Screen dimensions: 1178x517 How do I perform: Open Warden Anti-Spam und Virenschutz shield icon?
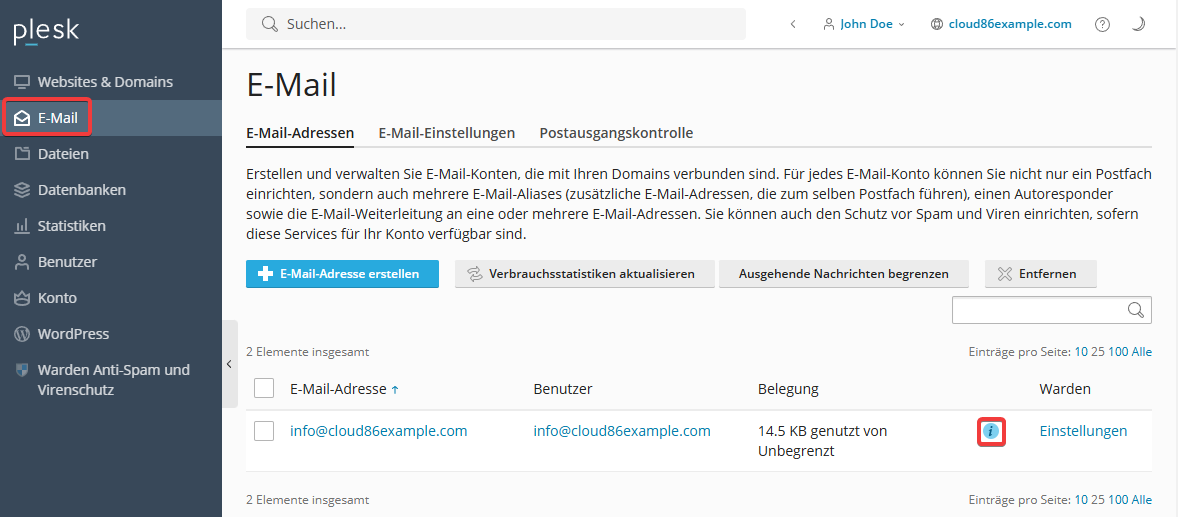coord(23,370)
